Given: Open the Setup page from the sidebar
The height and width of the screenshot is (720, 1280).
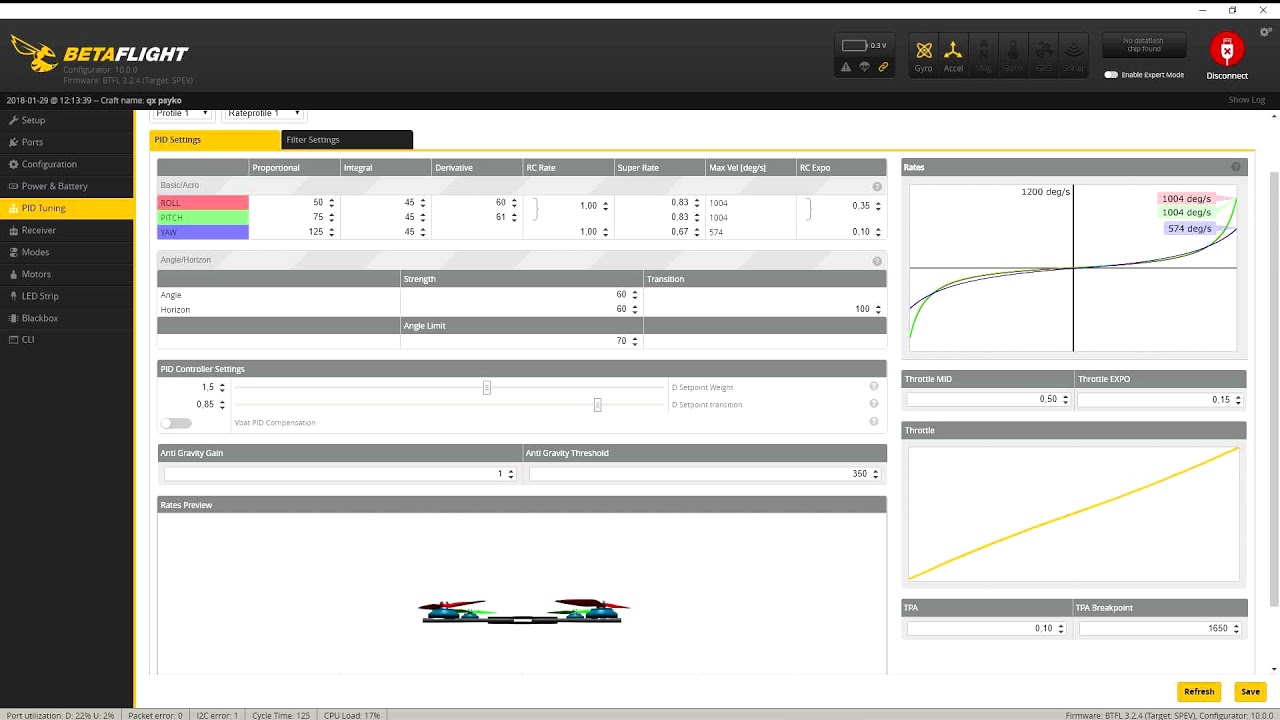Looking at the screenshot, I should point(66,120).
